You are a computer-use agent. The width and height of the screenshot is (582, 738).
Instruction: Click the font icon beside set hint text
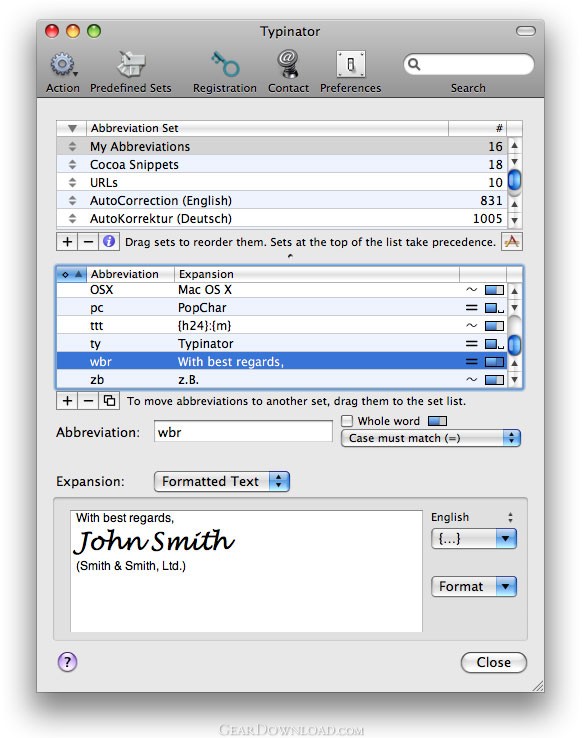(511, 242)
